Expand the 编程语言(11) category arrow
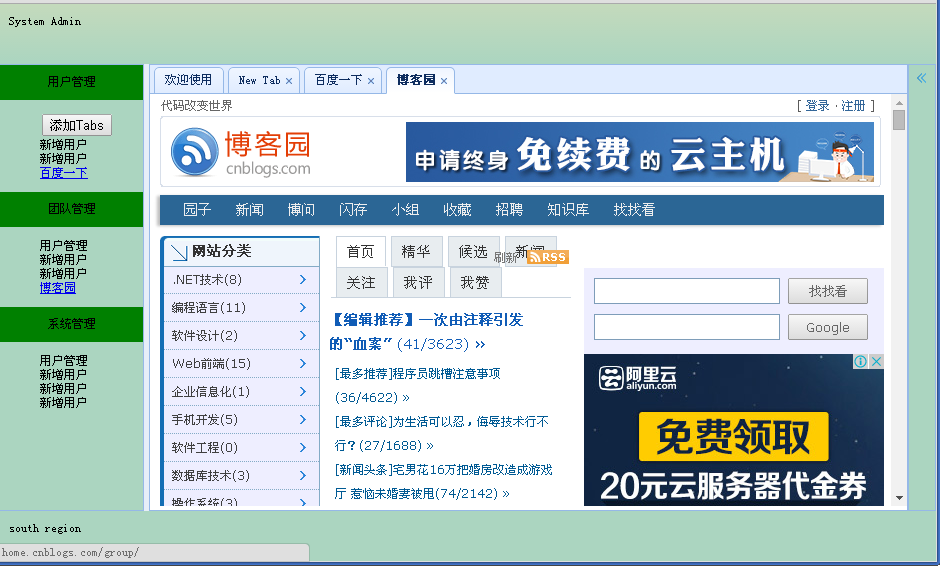 click(x=303, y=308)
